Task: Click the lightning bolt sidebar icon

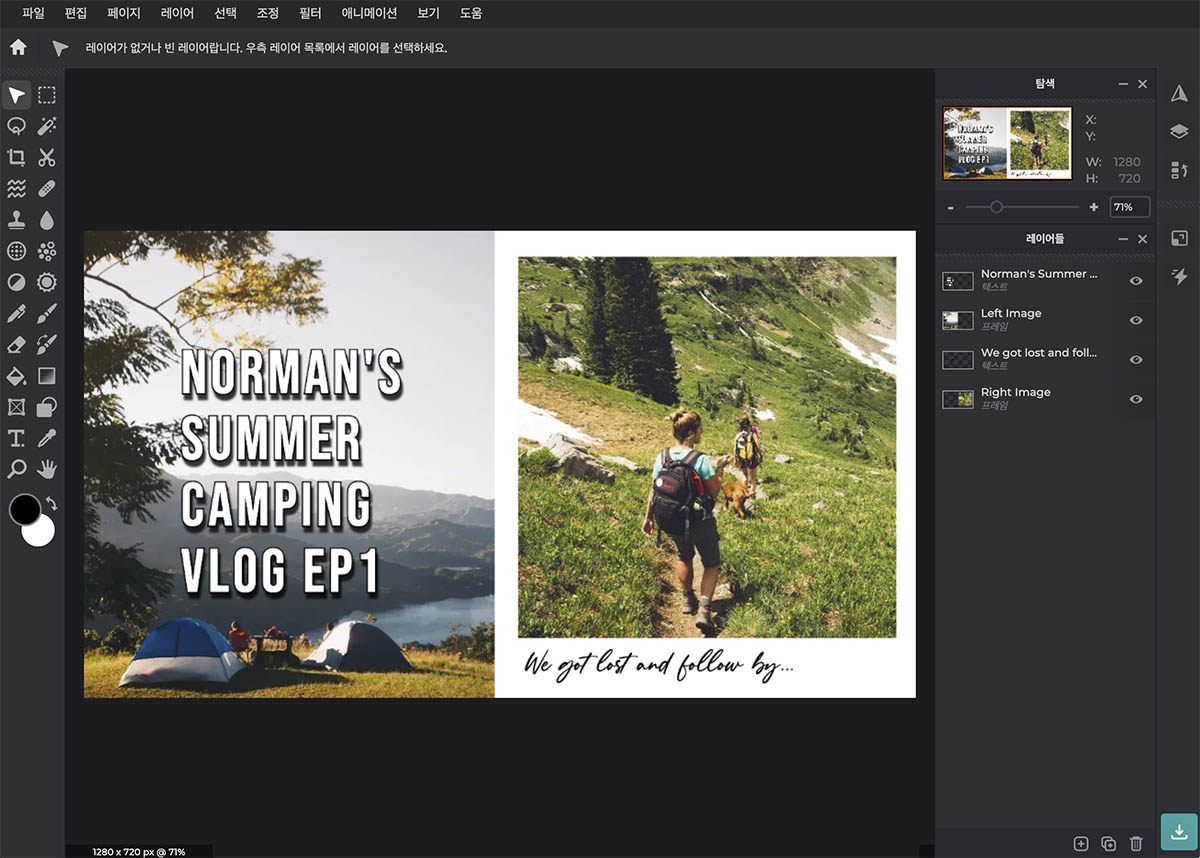Action: coord(1179,276)
